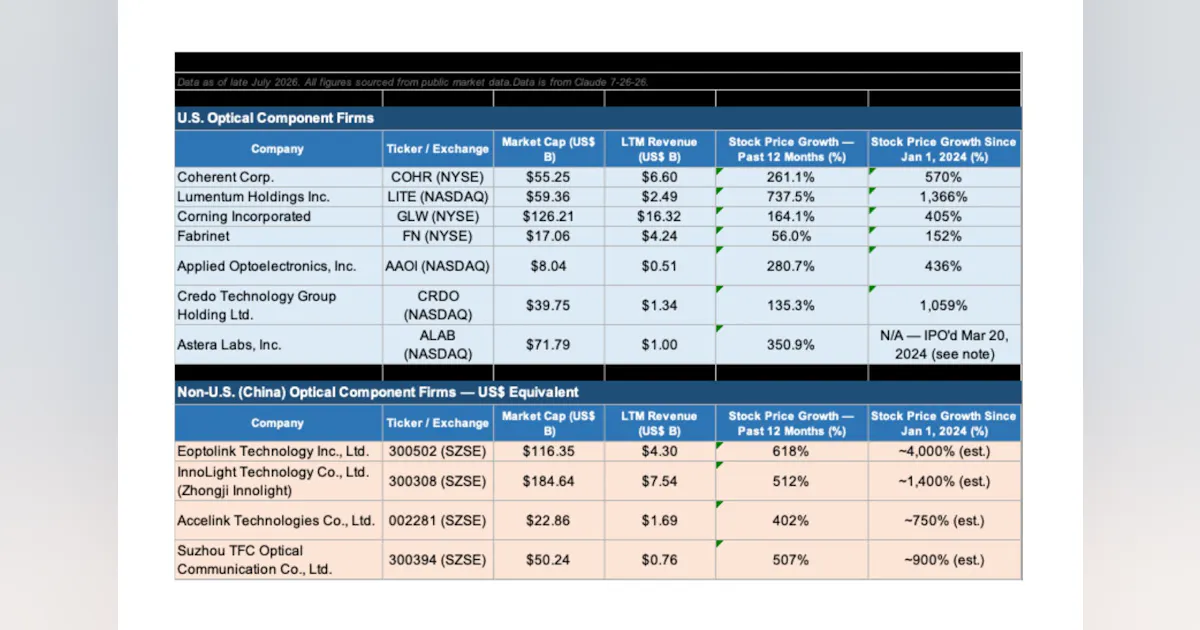Image resolution: width=1200 pixels, height=630 pixels.
Task: Click the "Eoptolink Technology Inc., Ltd." cell
Action: tap(278, 451)
